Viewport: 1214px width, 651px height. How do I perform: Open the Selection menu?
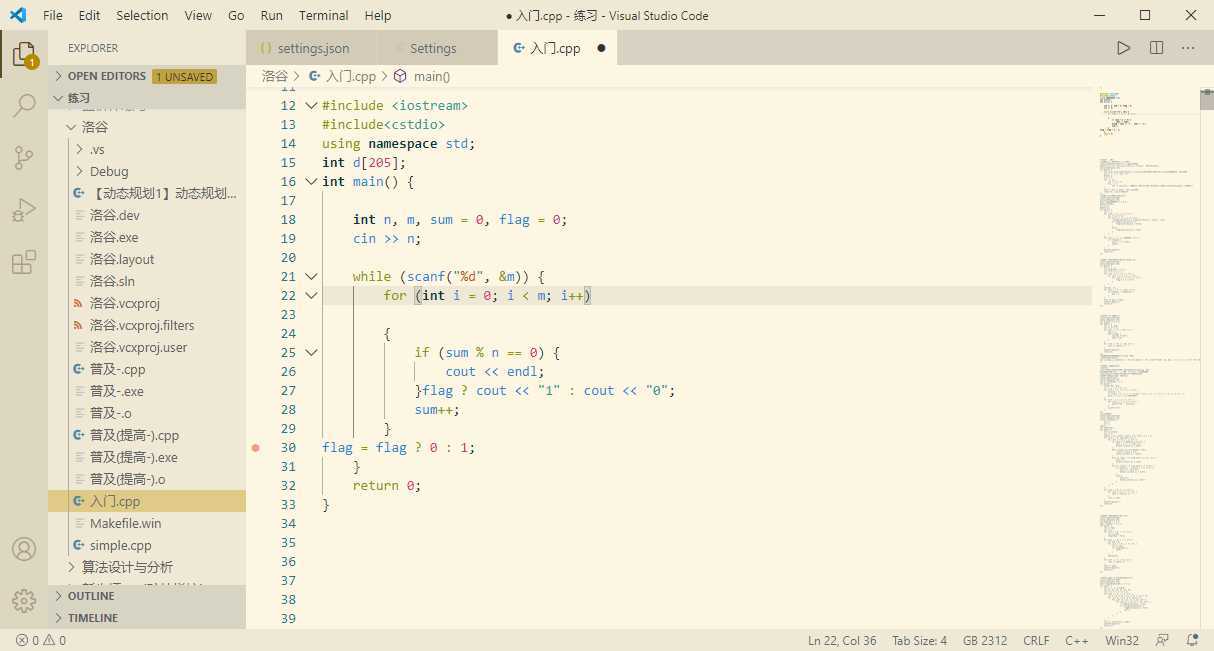click(142, 15)
